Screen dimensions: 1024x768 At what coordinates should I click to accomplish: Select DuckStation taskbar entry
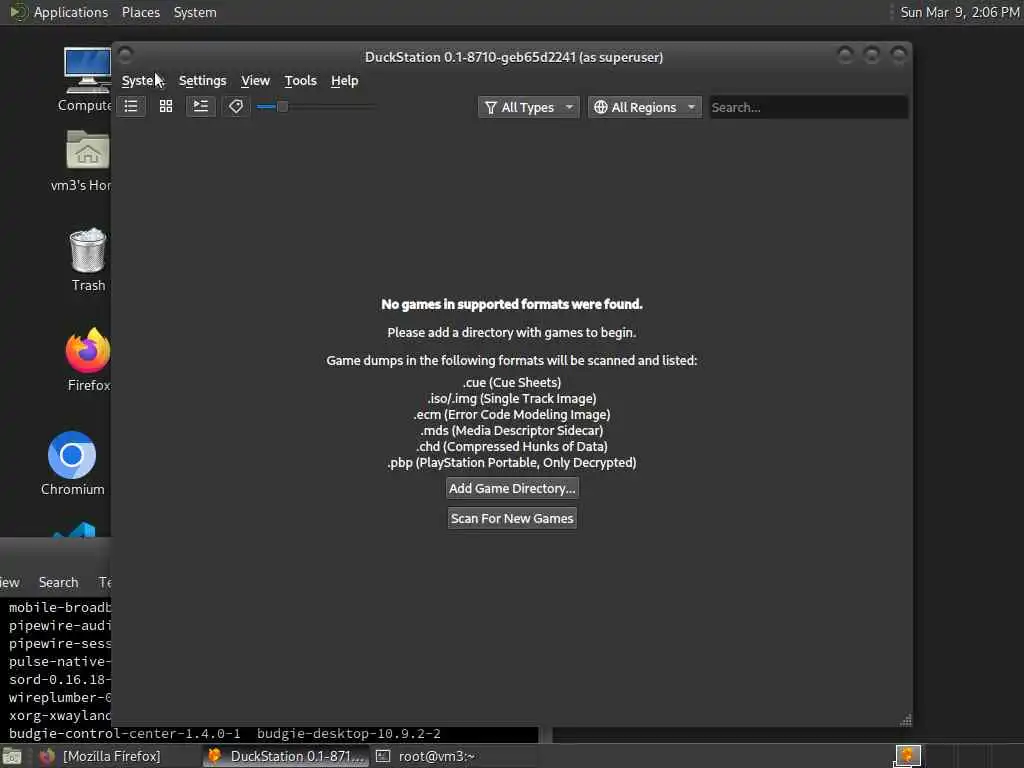[x=286, y=756]
